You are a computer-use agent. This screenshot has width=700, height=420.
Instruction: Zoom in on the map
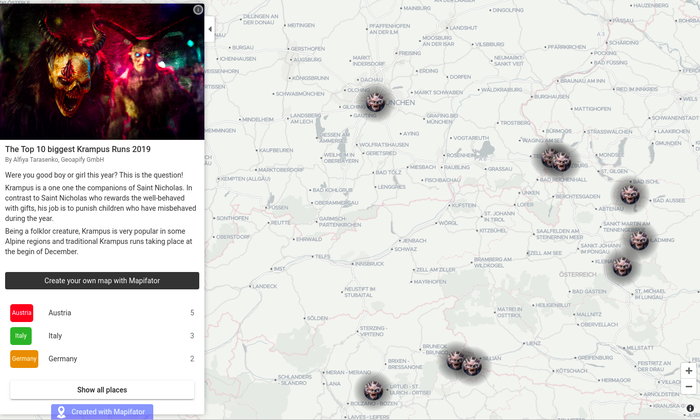[688, 371]
